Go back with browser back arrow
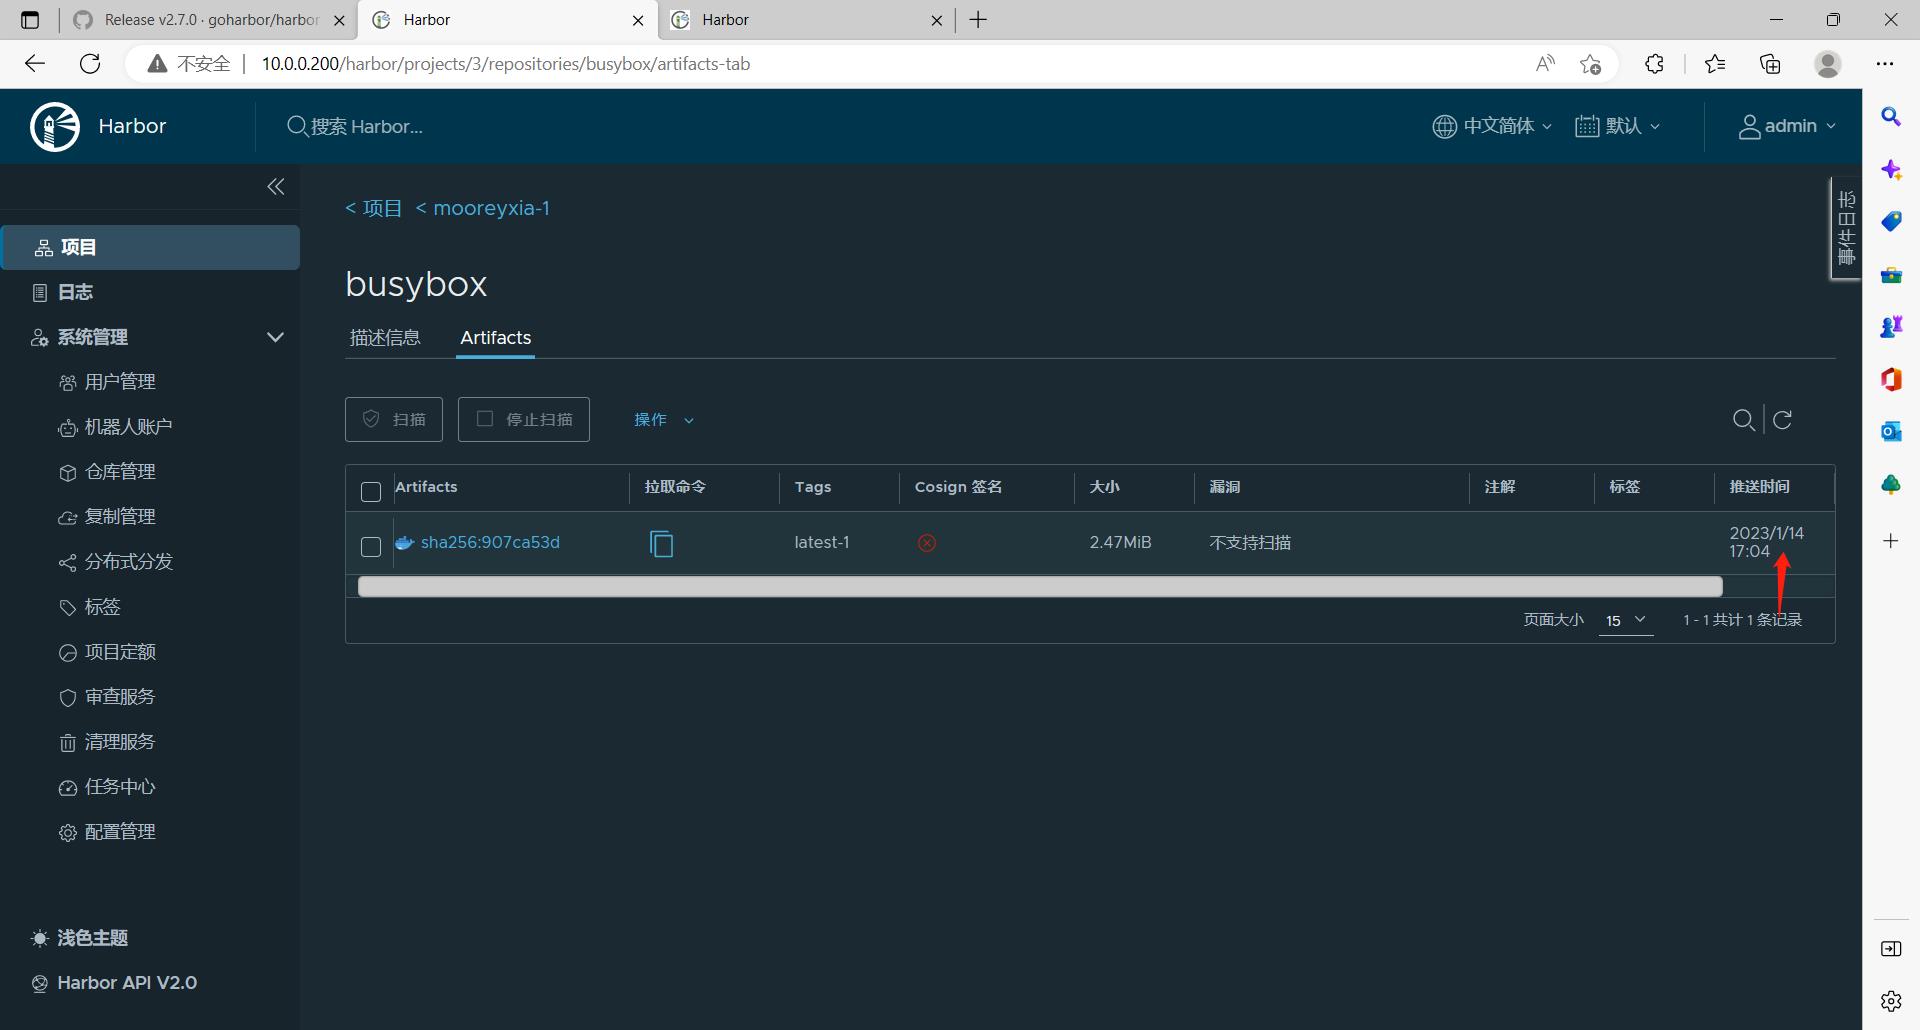 click(x=35, y=64)
